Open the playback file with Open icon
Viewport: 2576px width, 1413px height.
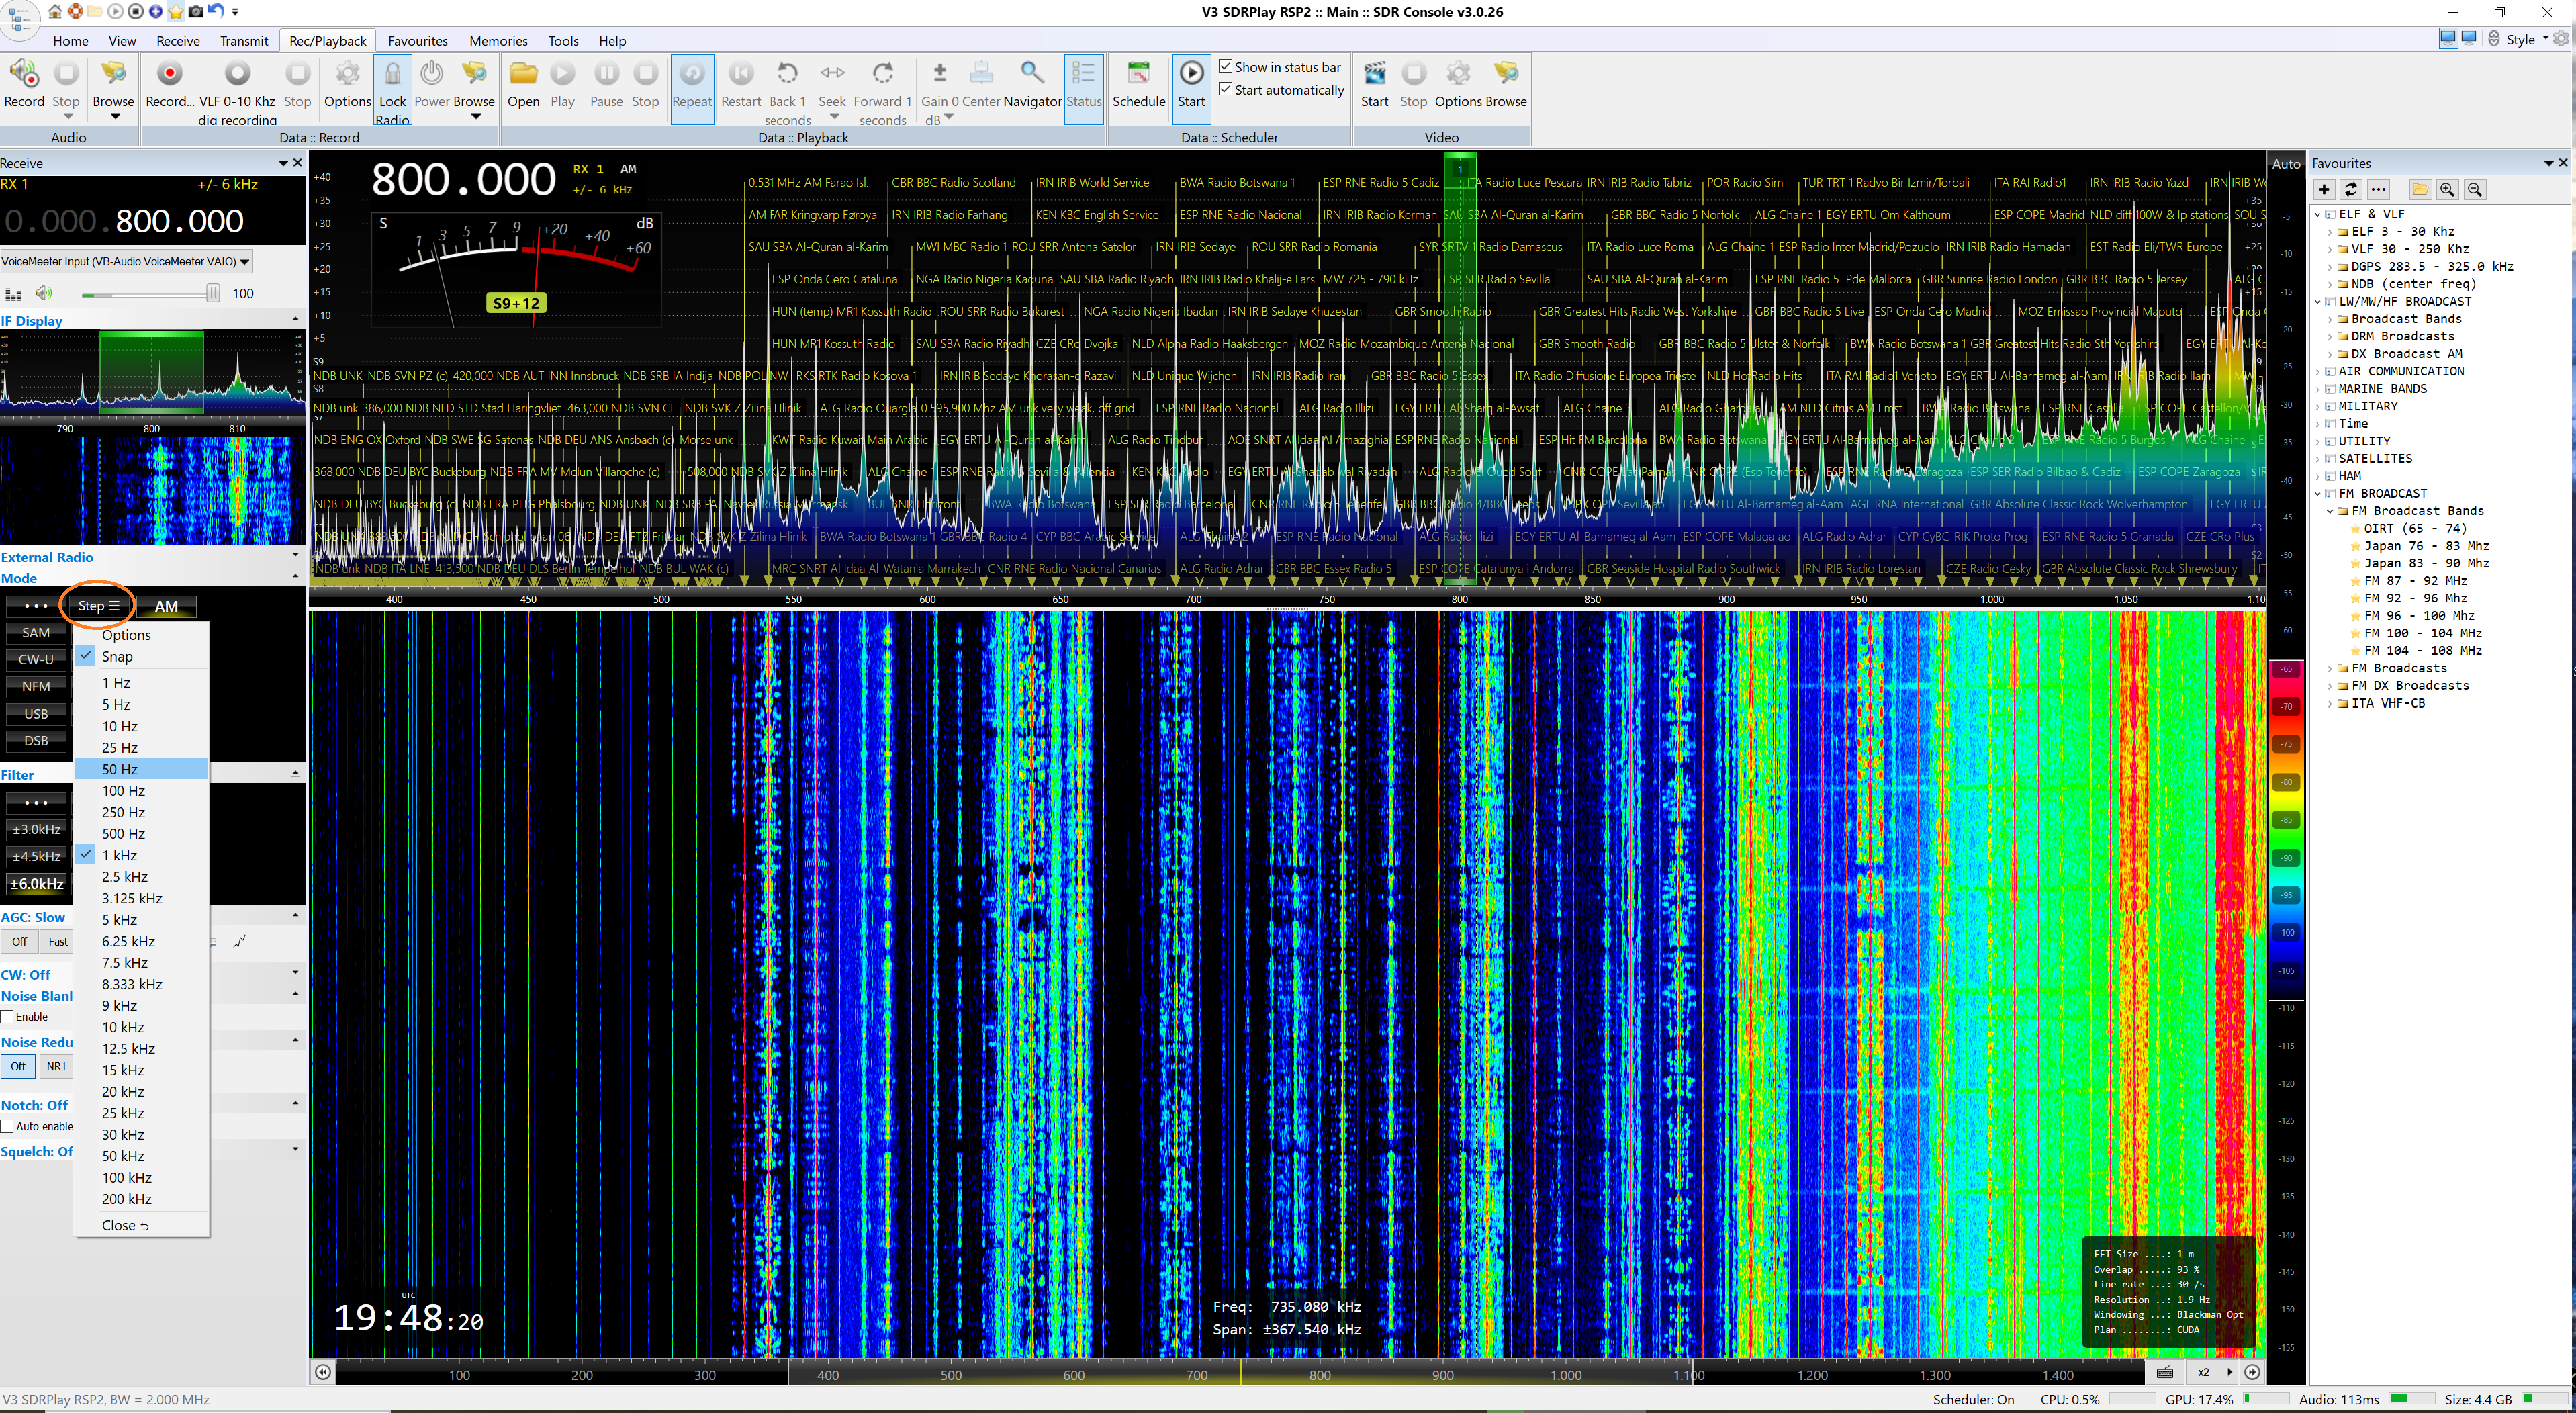click(x=523, y=75)
